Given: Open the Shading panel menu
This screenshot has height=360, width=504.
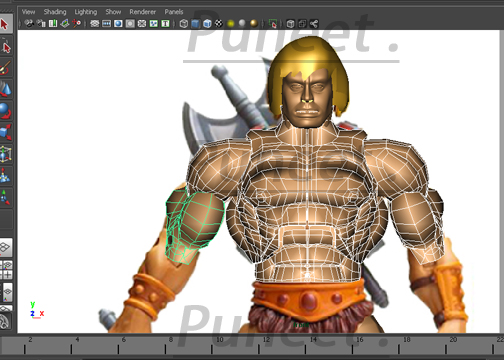Looking at the screenshot, I should [x=55, y=12].
